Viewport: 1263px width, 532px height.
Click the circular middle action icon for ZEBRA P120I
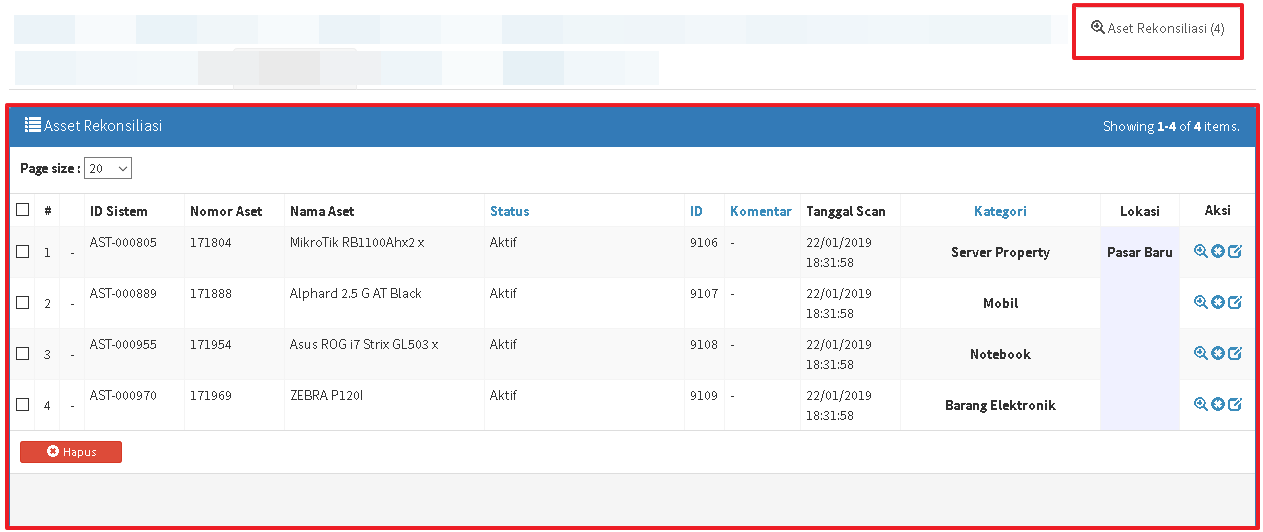[x=1217, y=405]
